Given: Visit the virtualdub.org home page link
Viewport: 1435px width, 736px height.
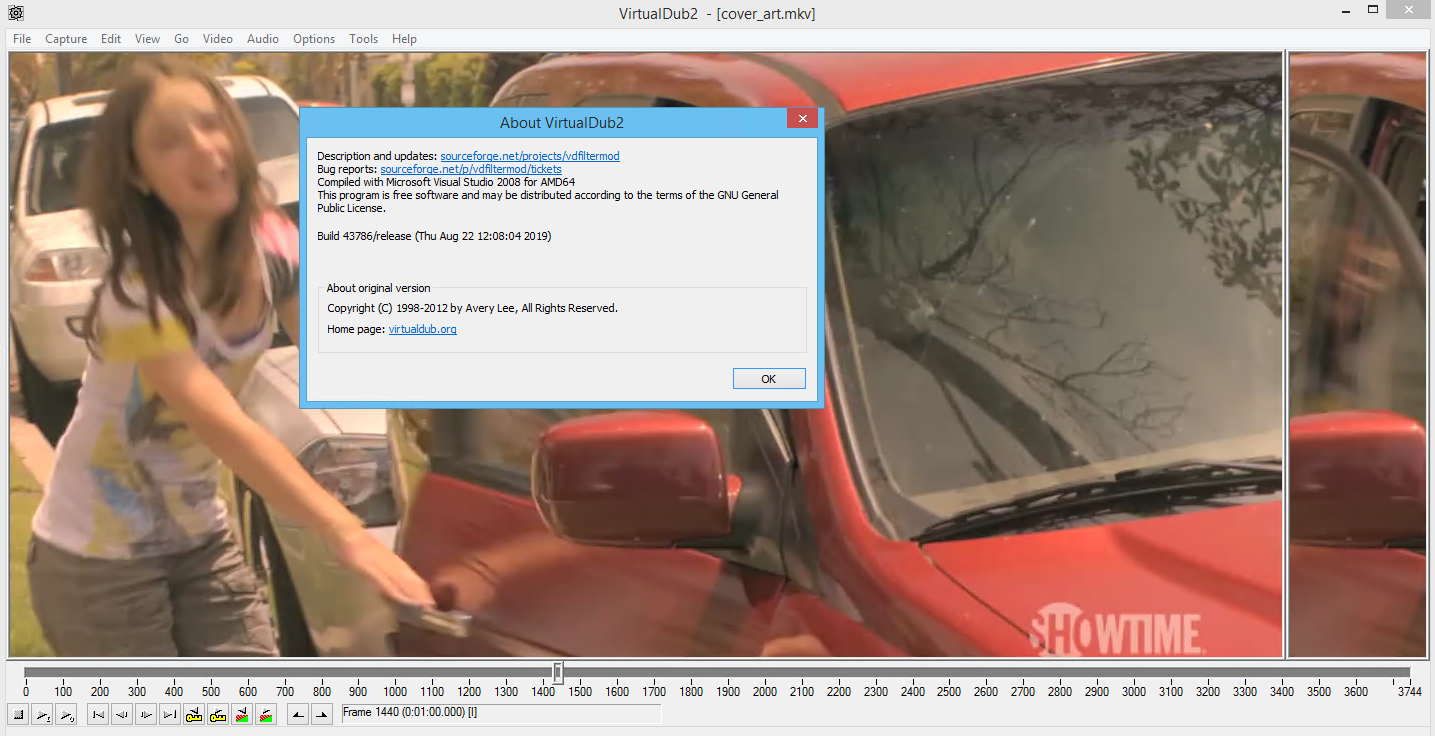Looking at the screenshot, I should [x=423, y=329].
